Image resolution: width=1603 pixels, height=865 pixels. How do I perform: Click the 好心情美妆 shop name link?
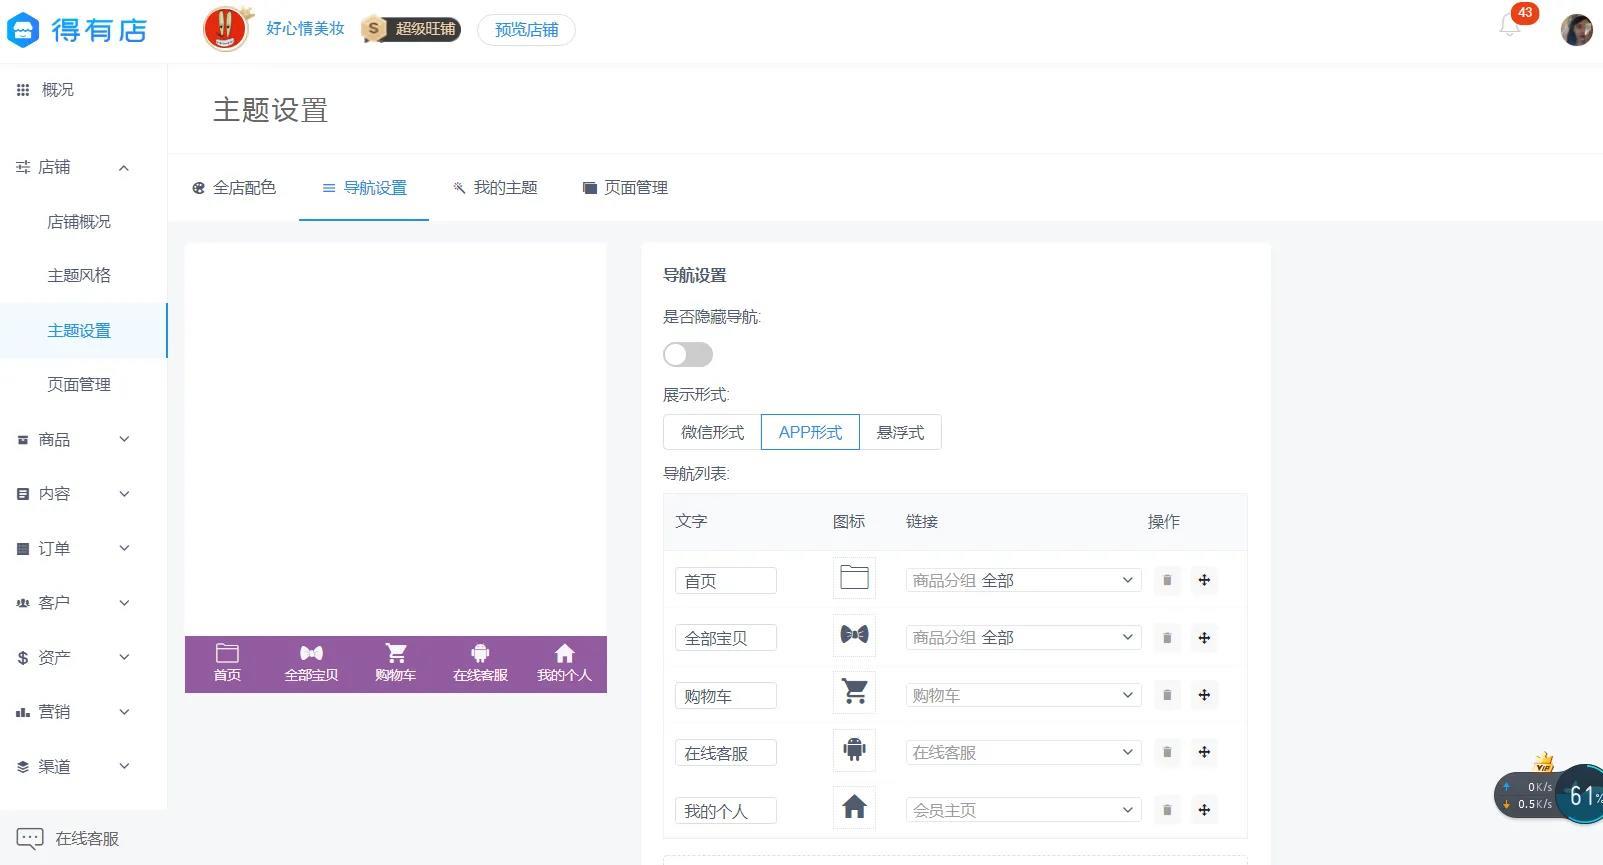[x=305, y=29]
